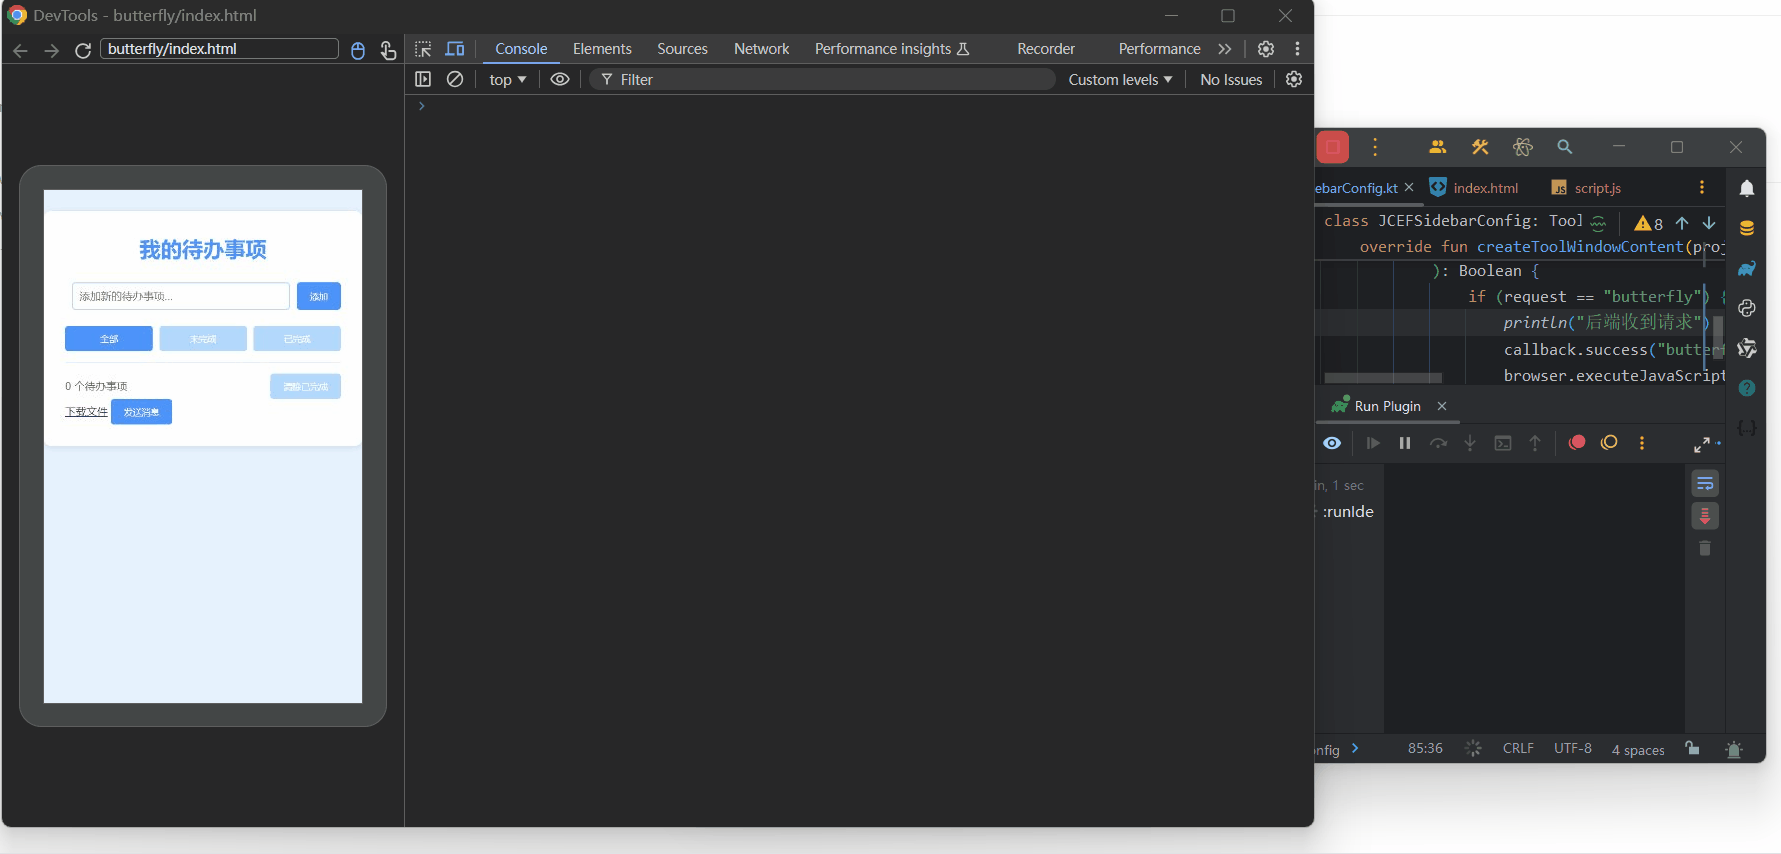Go forward in DevTools page navigation
The image size is (1781, 854).
click(52, 50)
